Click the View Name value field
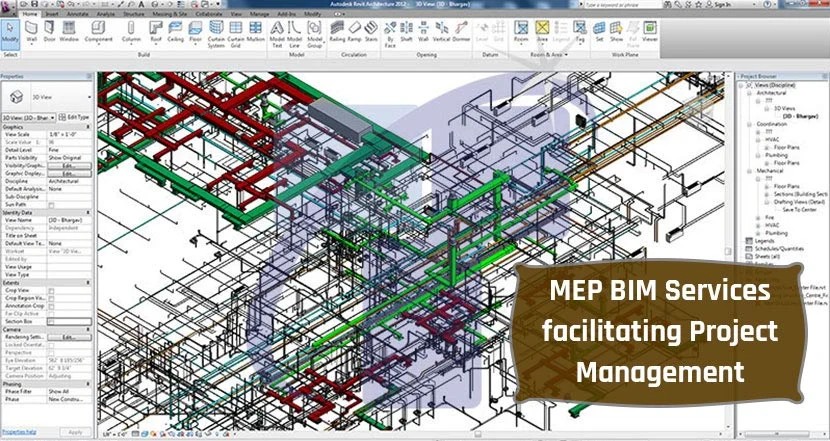The height and width of the screenshot is (441, 830). (69, 220)
